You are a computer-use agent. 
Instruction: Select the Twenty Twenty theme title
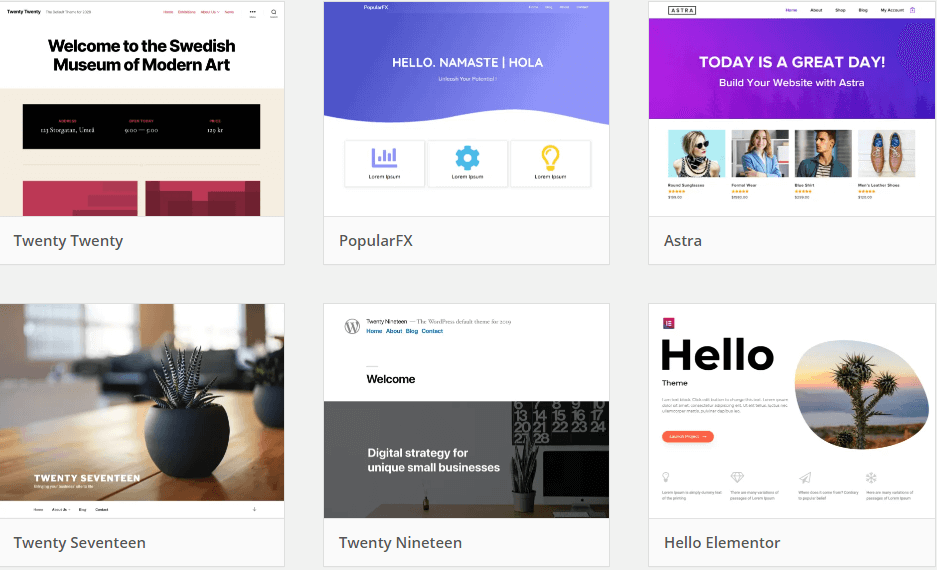coord(68,241)
